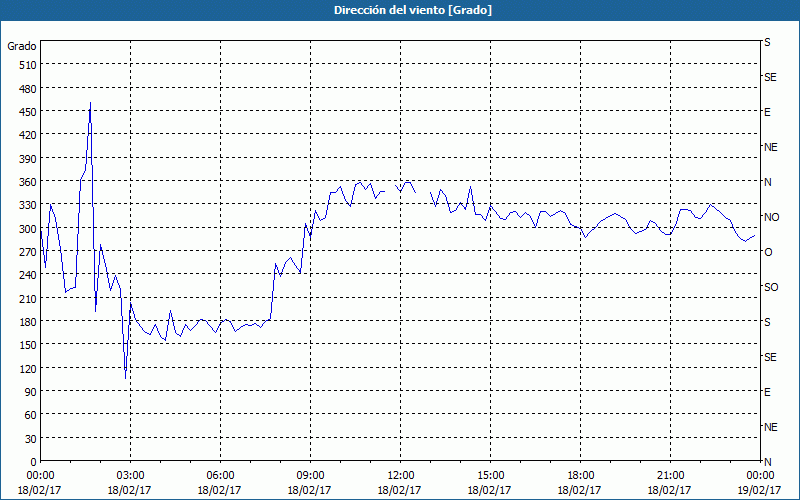Click the 510 value on the degree axis

tap(29, 65)
